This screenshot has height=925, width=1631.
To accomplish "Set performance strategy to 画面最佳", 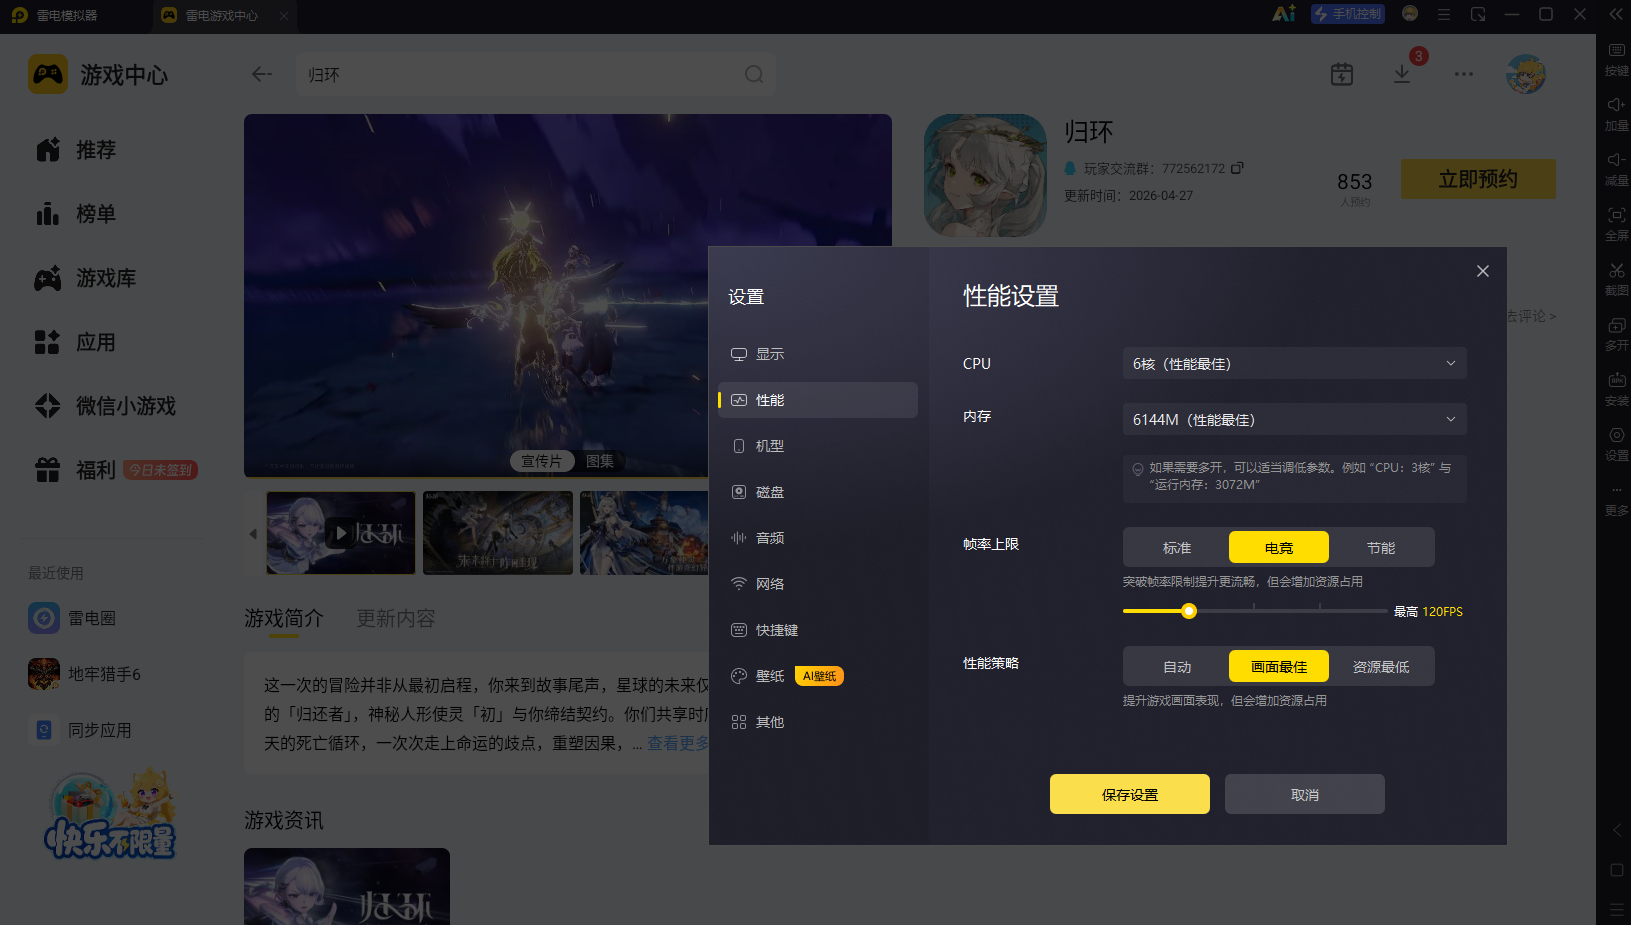I will [1279, 666].
